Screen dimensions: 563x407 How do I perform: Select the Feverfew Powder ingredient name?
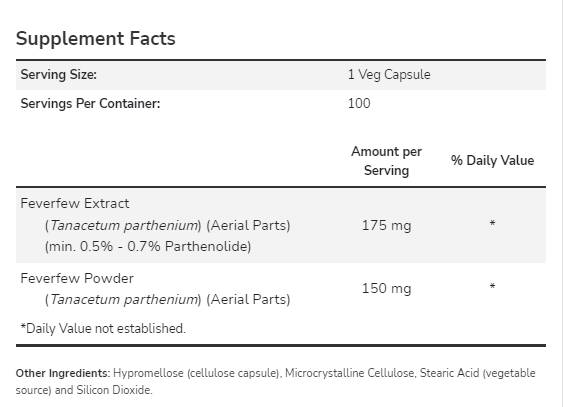pyautogui.click(x=77, y=279)
